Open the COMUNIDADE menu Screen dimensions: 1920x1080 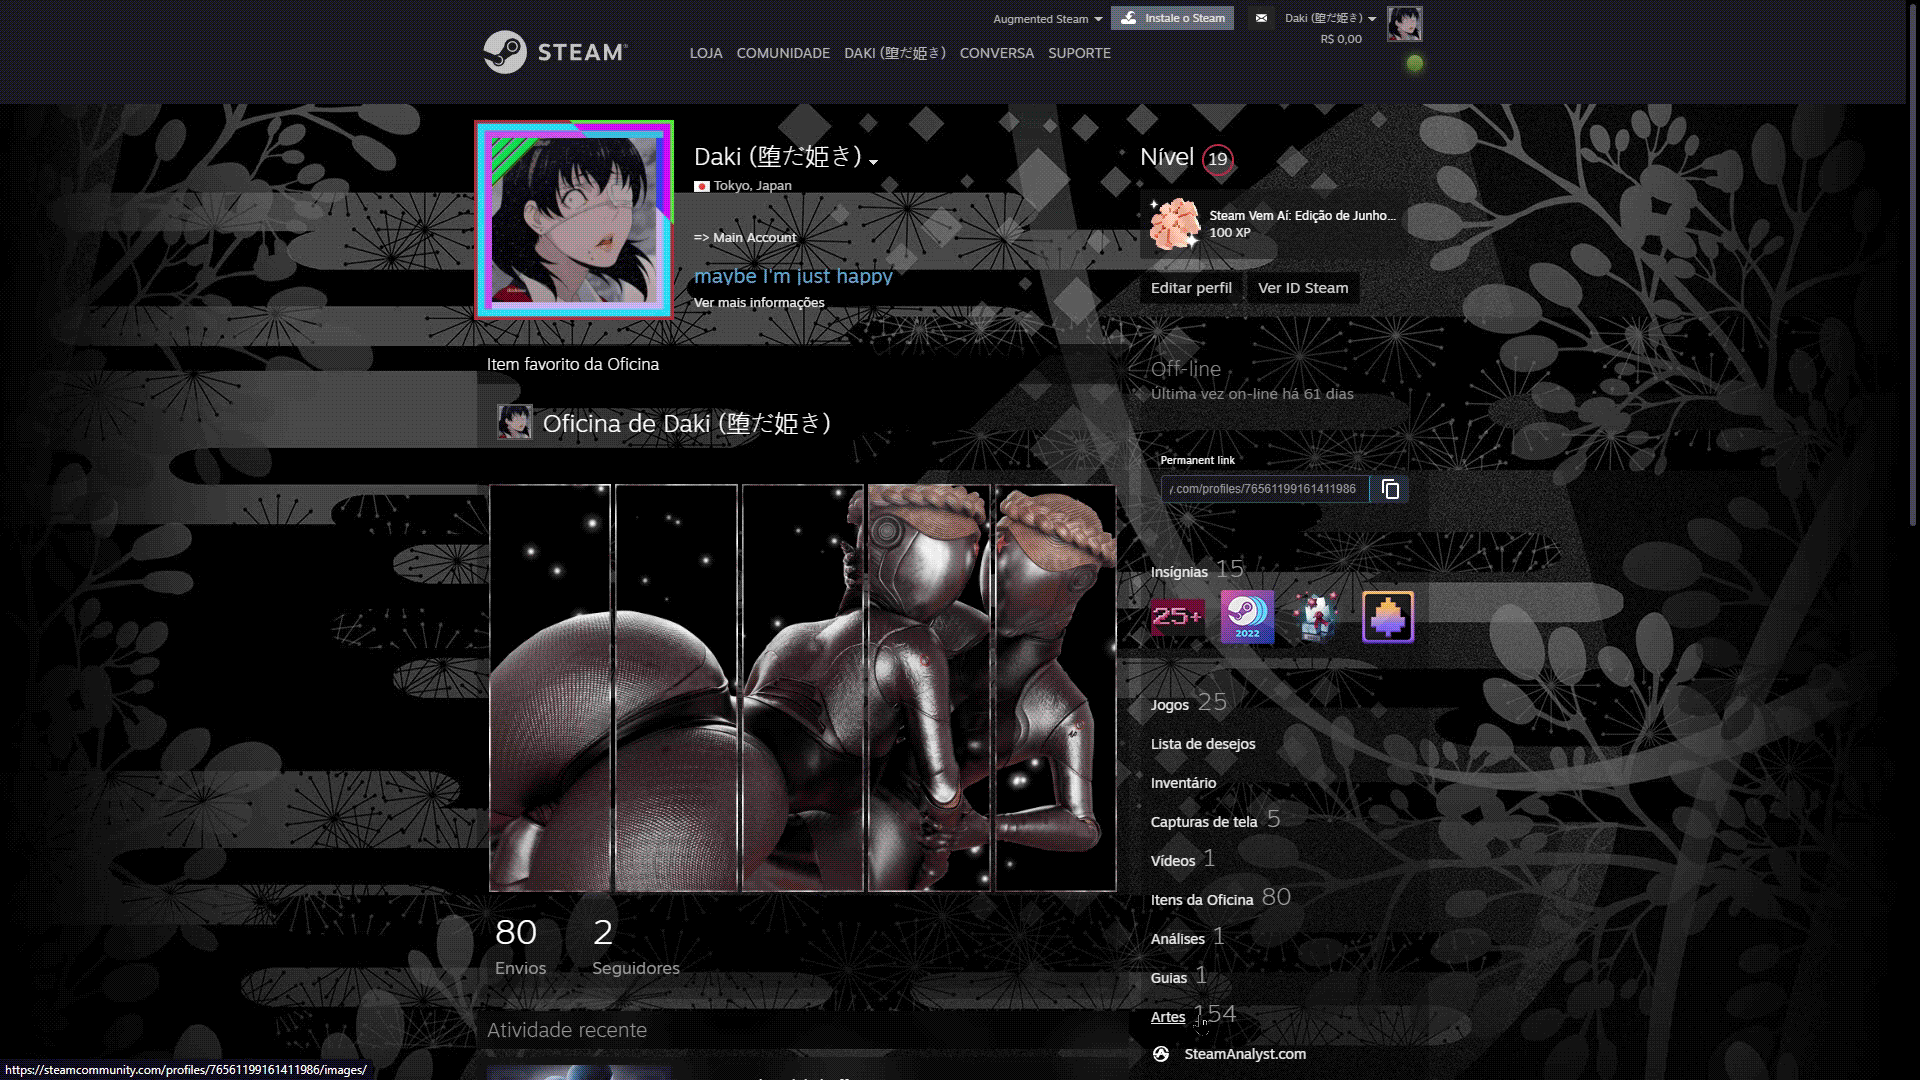783,53
